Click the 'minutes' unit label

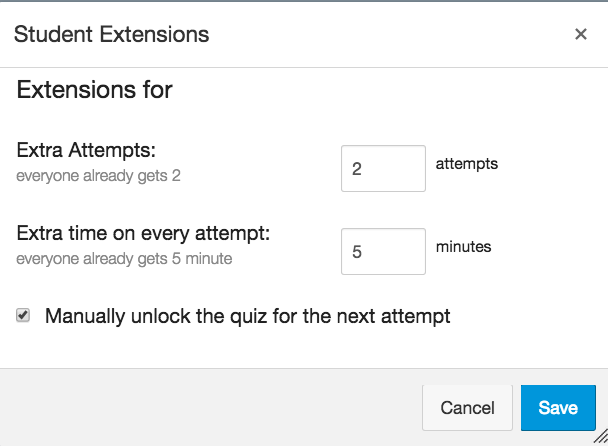point(464,246)
